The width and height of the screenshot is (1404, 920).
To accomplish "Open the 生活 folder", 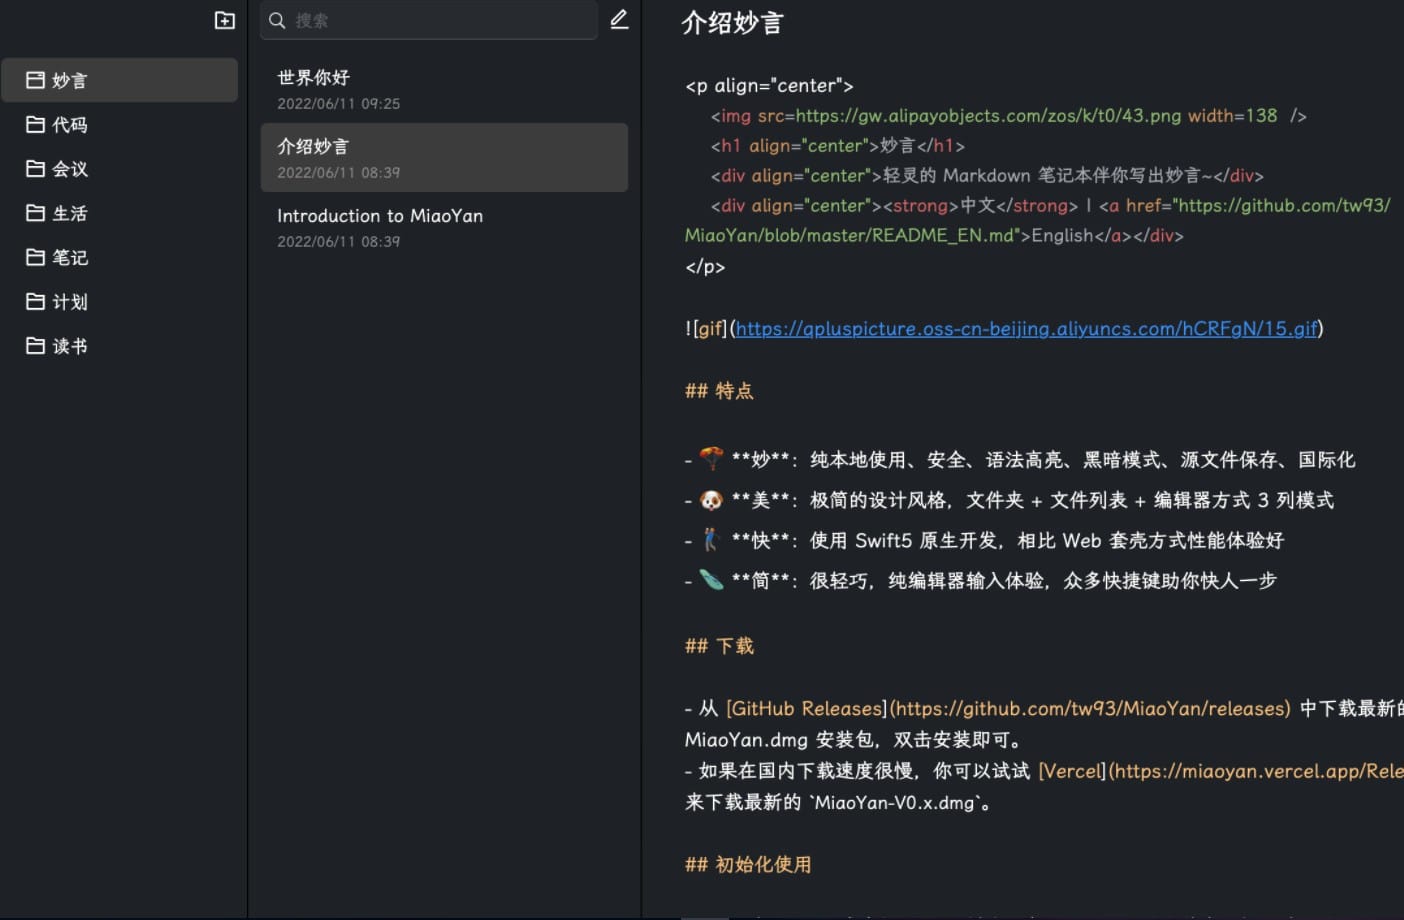I will click(x=120, y=213).
